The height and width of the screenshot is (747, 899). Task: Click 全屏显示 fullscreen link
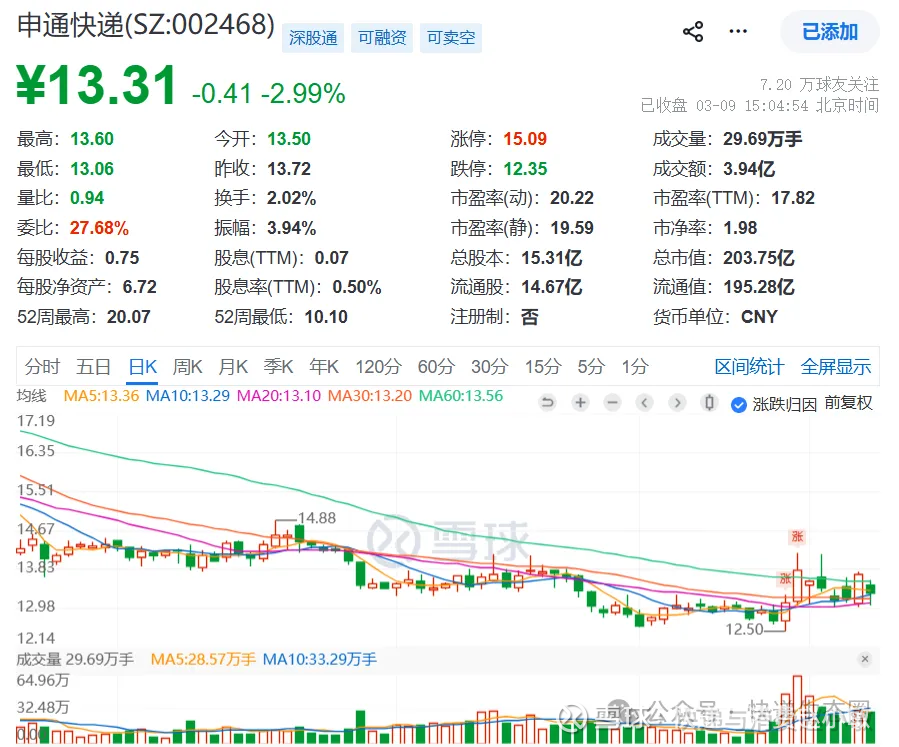[x=836, y=366]
